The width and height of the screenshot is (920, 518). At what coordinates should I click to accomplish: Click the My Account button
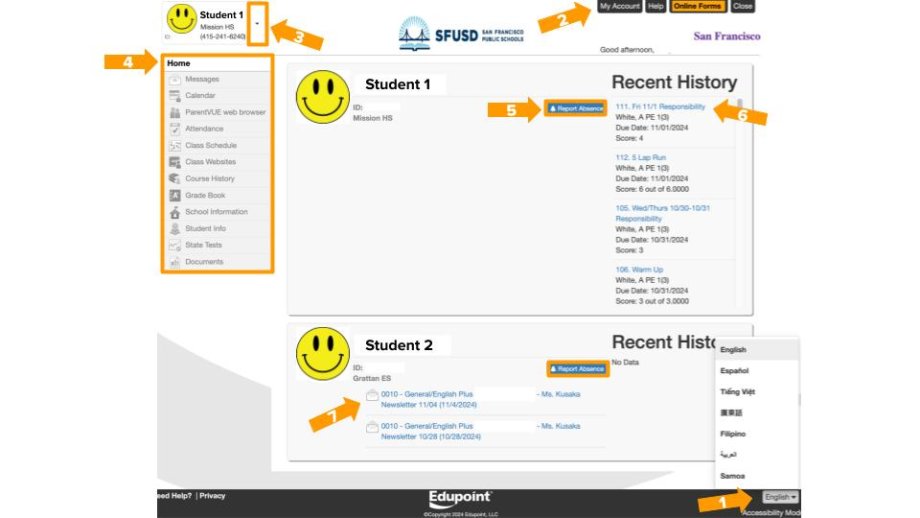click(x=619, y=6)
